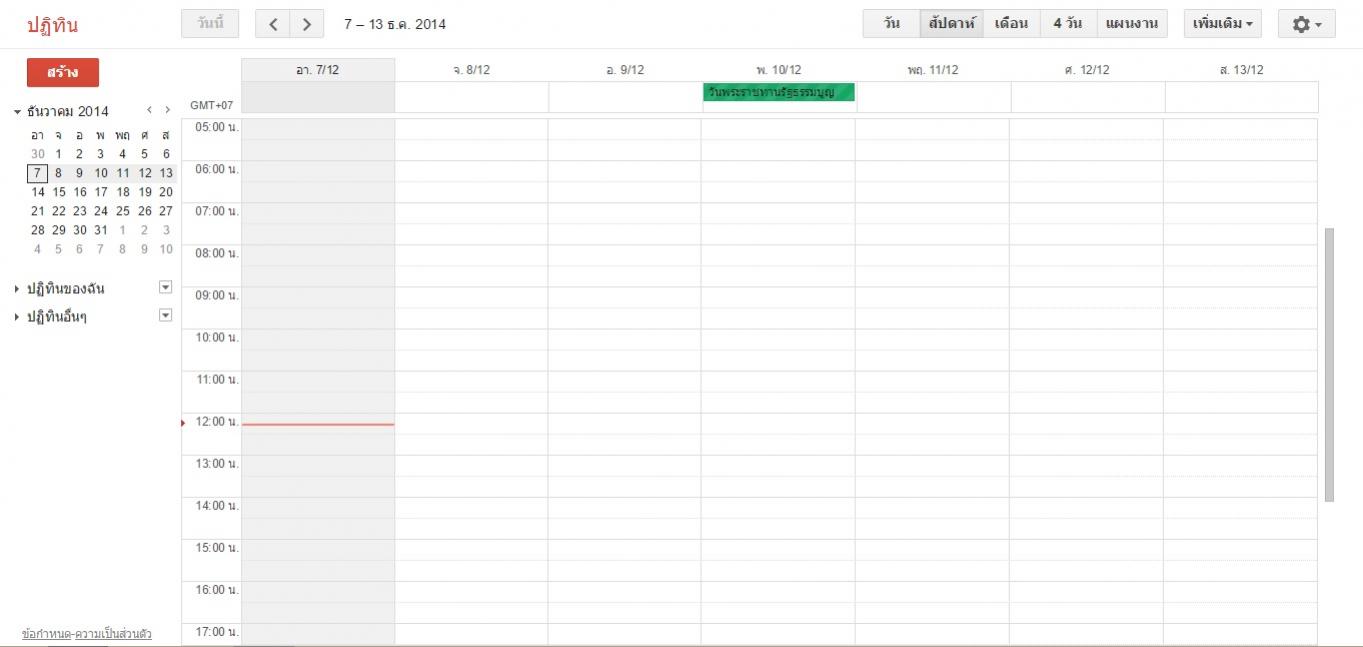Viewport: 1363px width, 647px height.
Task: Click the 09:00 น. time label
Action: click(217, 295)
